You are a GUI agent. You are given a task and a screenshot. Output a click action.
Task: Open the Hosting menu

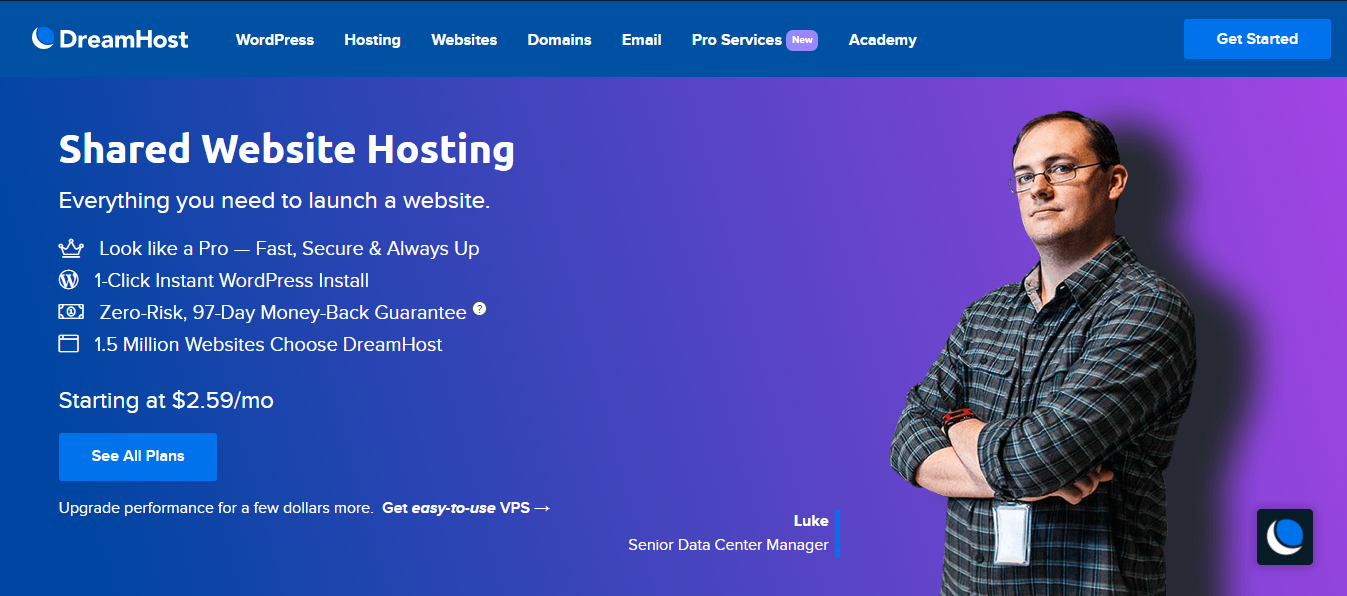[372, 40]
